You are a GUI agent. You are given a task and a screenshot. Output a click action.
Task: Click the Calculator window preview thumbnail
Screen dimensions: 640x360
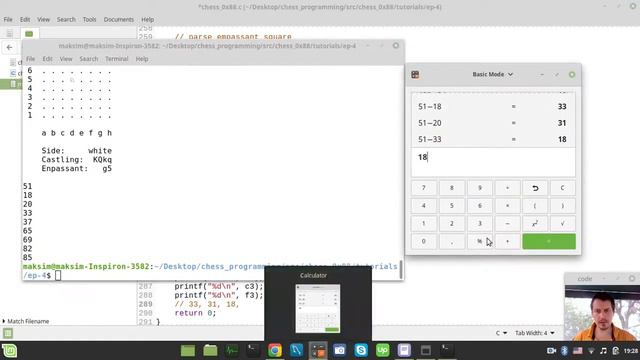click(318, 309)
